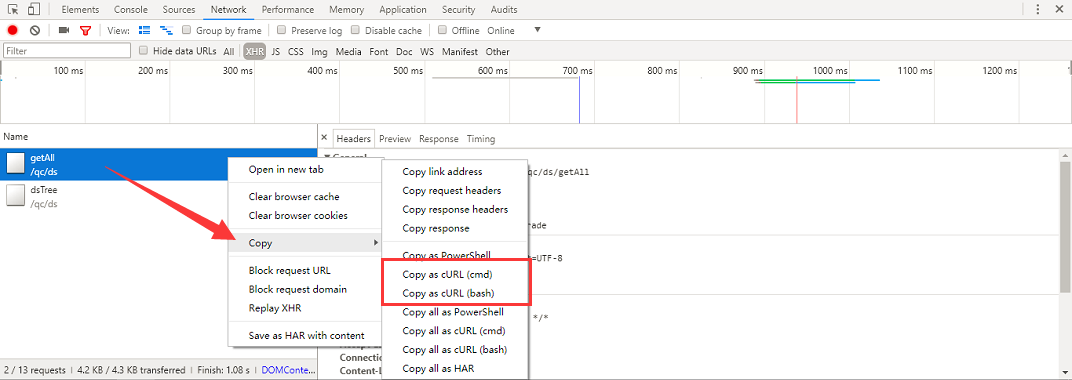Click into the Filter text field
This screenshot has width=1072, height=380.
(67, 51)
